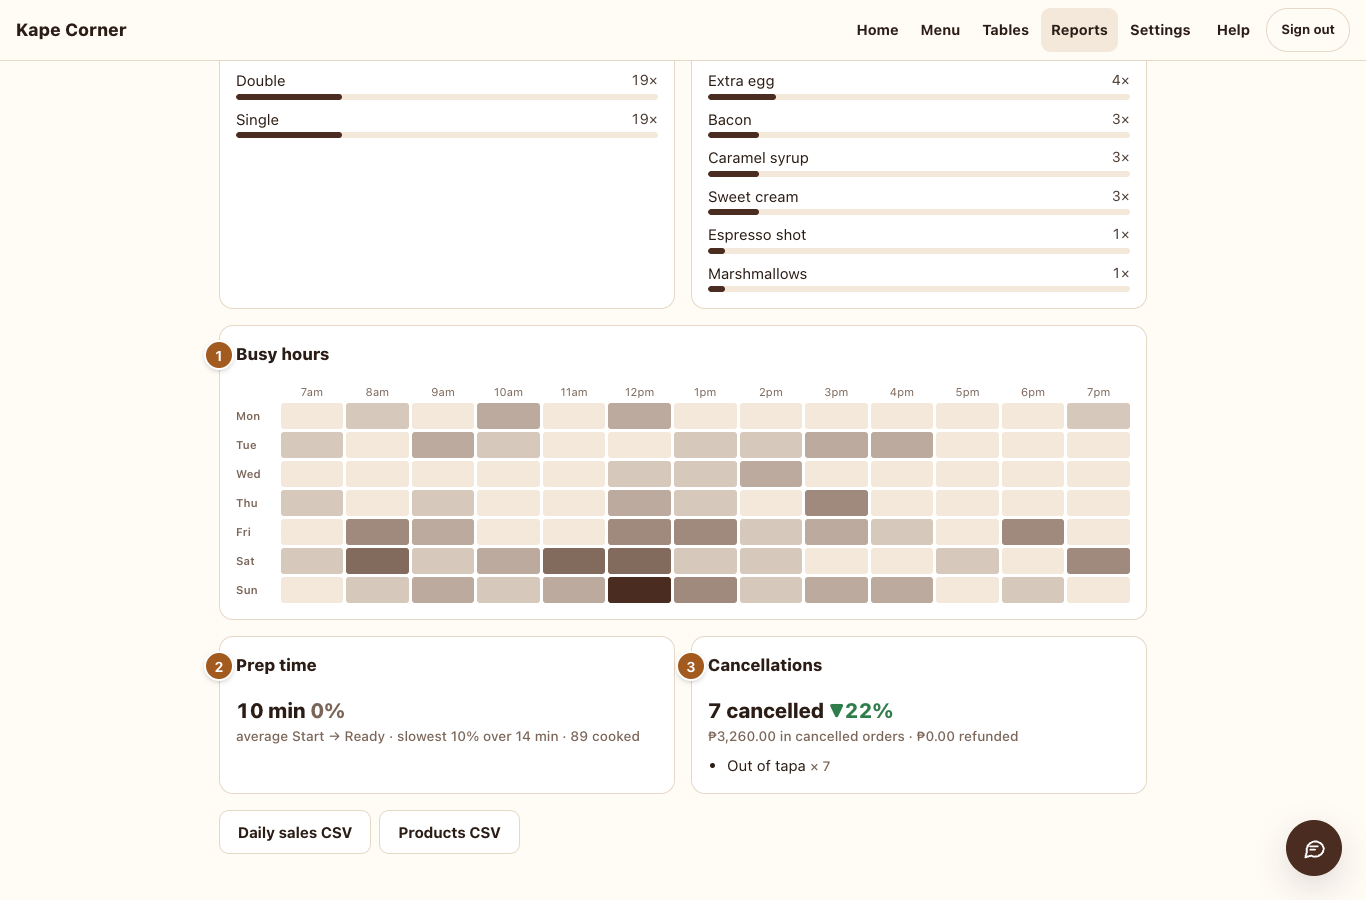
Task: Open Settings from the top navigation
Action: (1160, 30)
